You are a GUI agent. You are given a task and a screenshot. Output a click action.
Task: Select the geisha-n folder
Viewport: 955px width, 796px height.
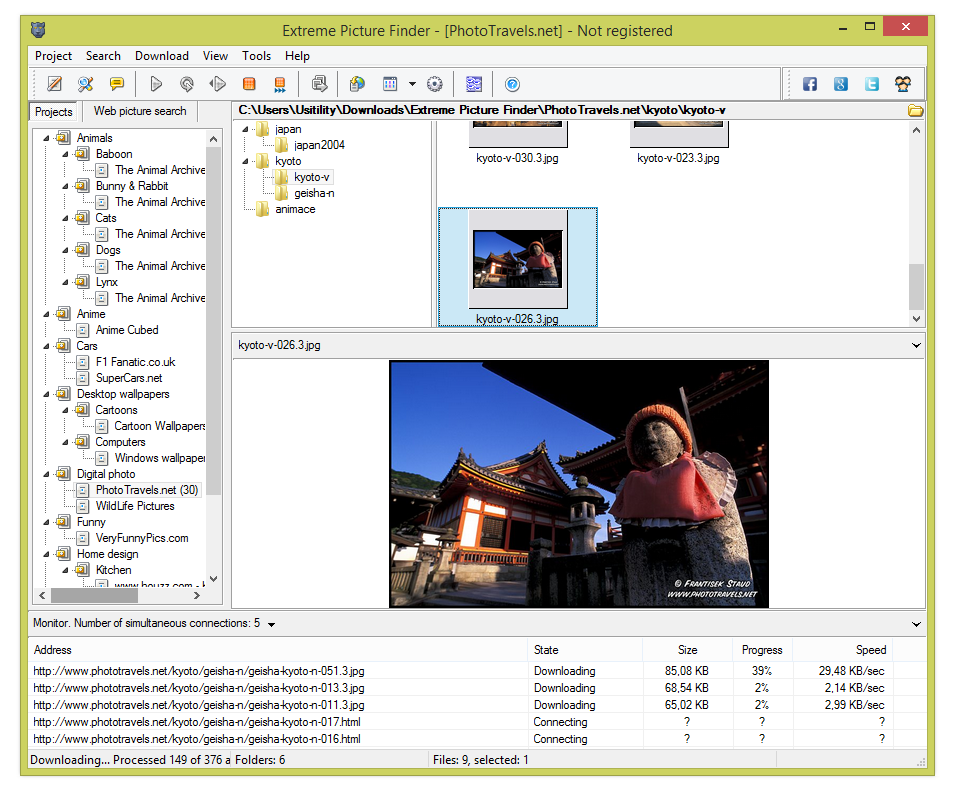coord(314,193)
